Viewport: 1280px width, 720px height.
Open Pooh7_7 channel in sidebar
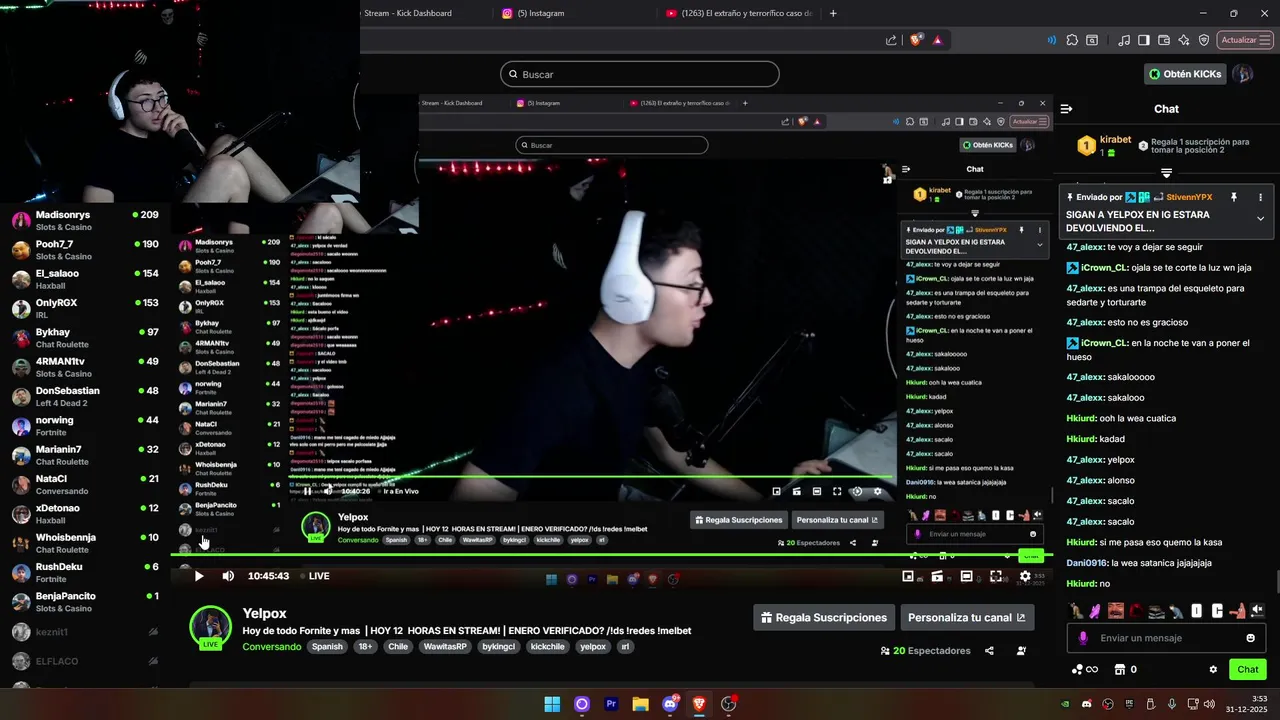pos(85,250)
